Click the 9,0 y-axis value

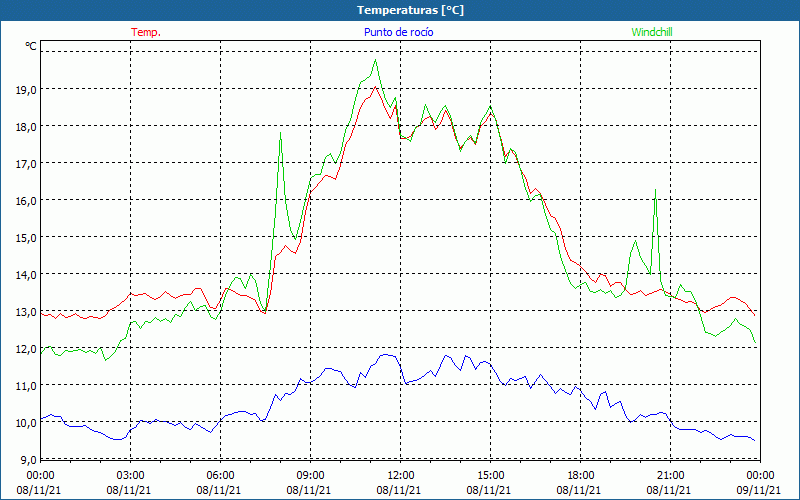click(29, 460)
